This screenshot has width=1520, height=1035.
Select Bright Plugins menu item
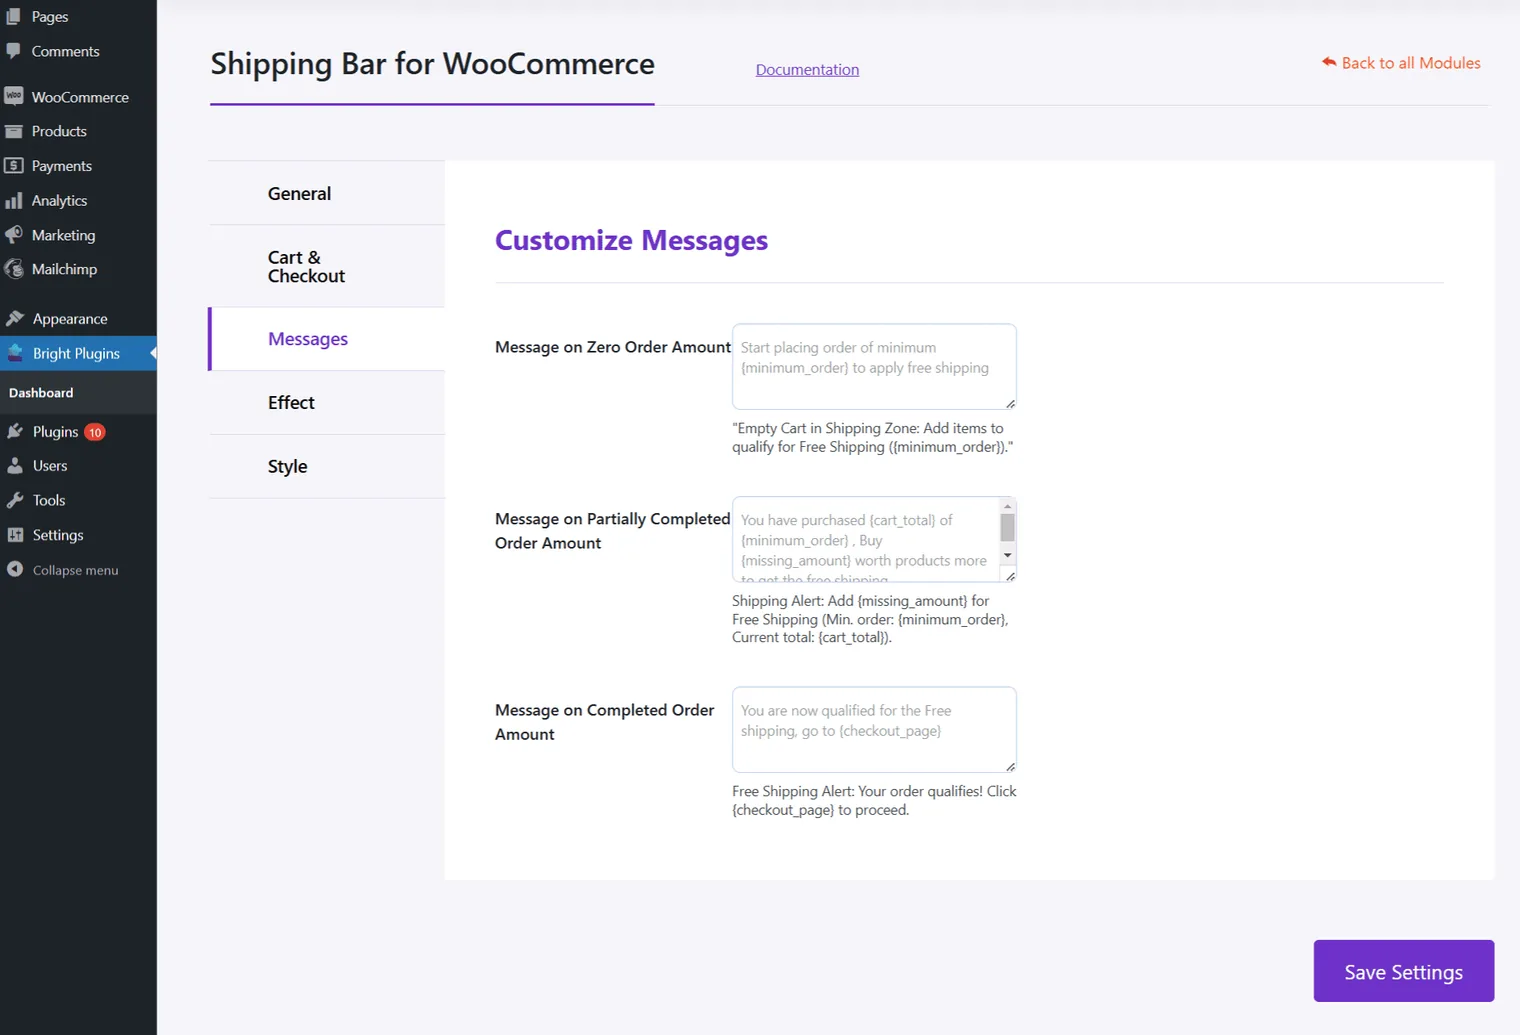(x=78, y=353)
